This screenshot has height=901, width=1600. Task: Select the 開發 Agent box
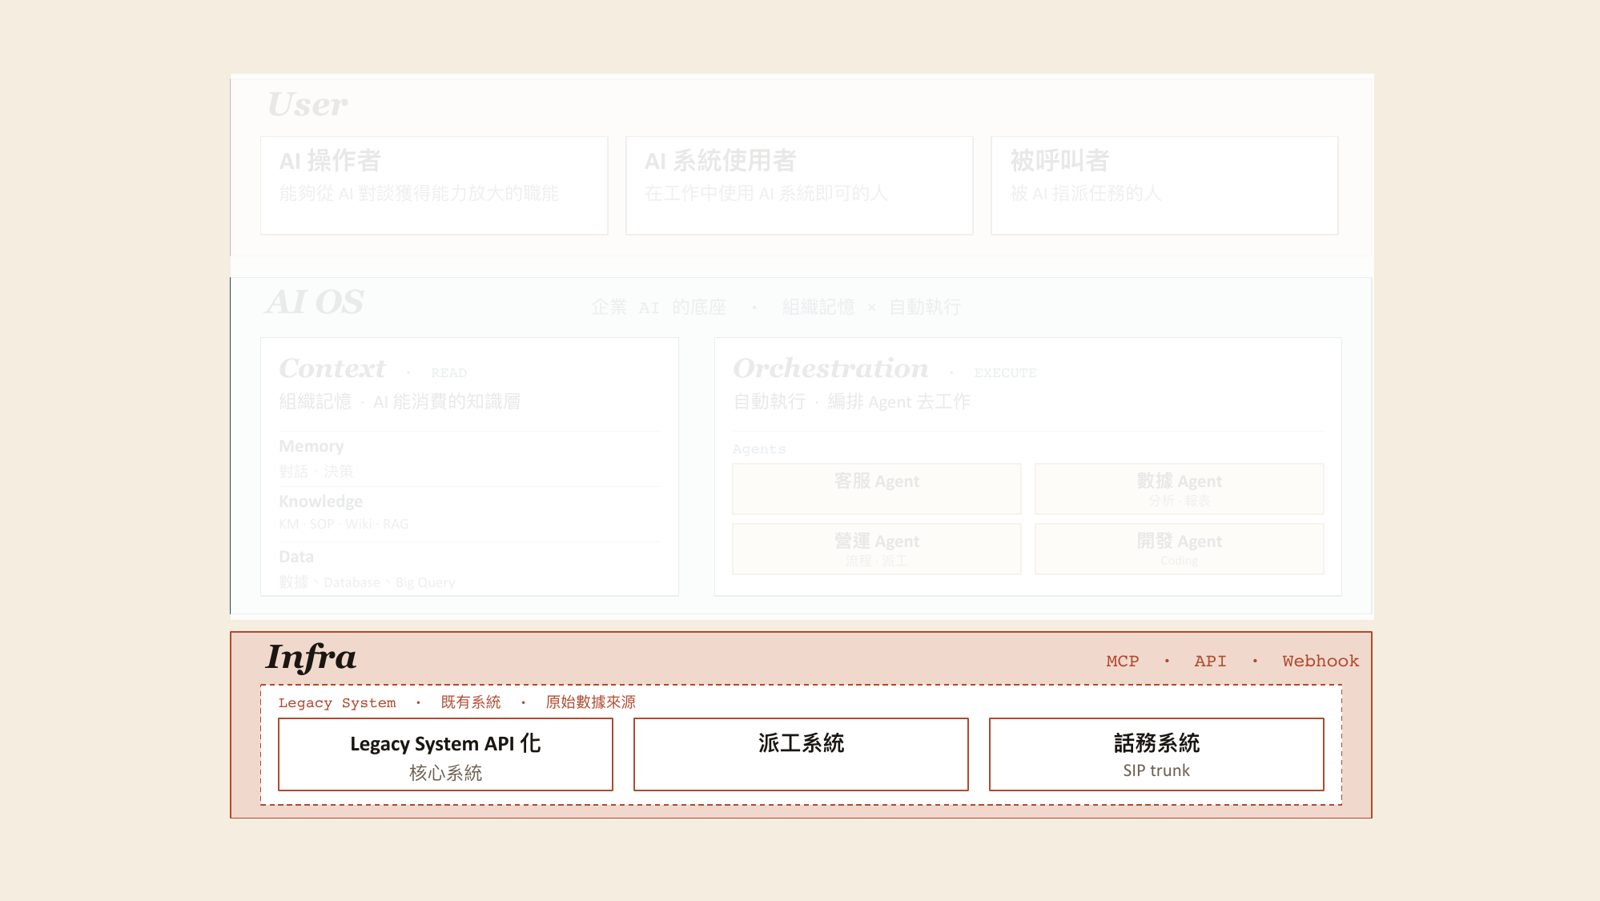[1179, 549]
